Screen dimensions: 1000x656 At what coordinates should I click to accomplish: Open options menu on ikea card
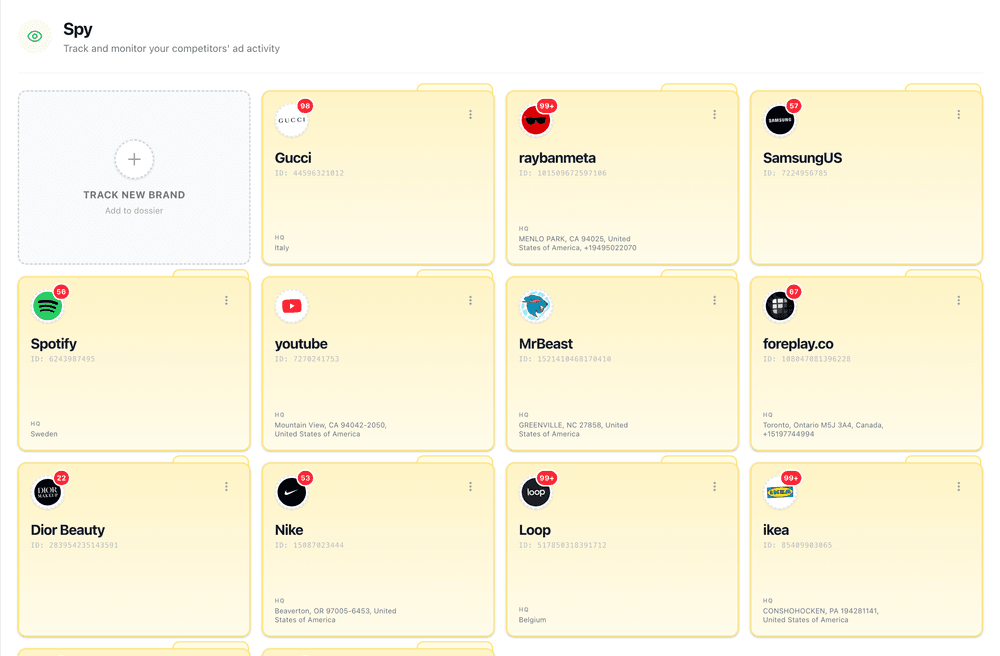click(x=959, y=486)
